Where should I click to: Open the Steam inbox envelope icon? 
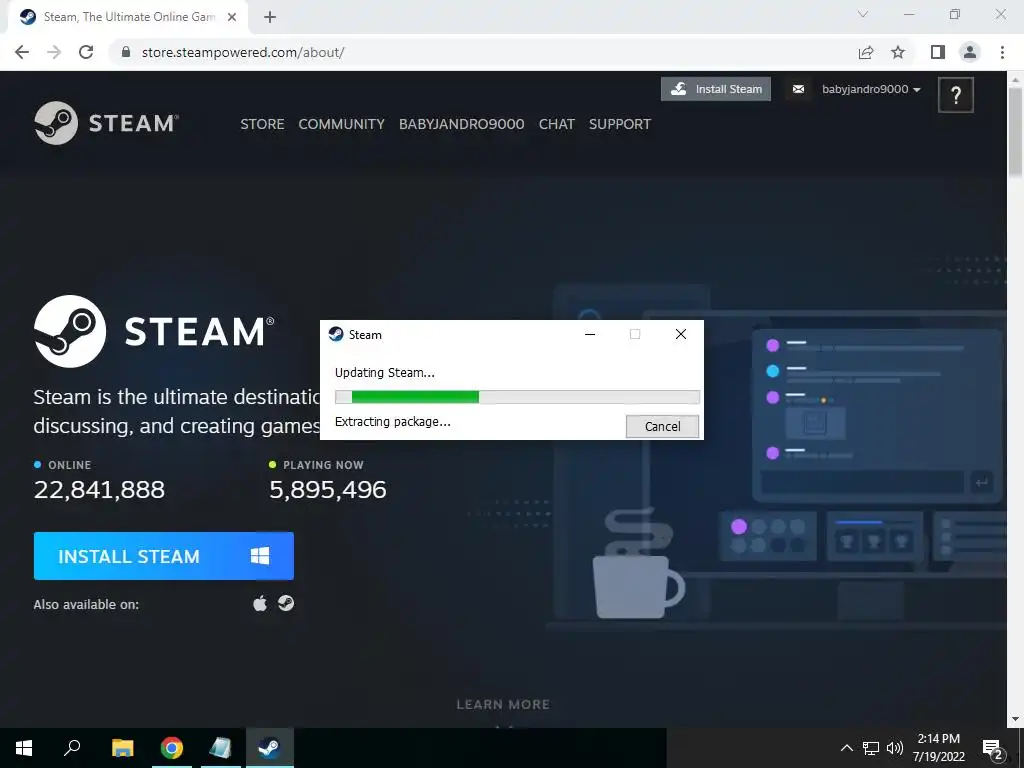click(x=798, y=89)
